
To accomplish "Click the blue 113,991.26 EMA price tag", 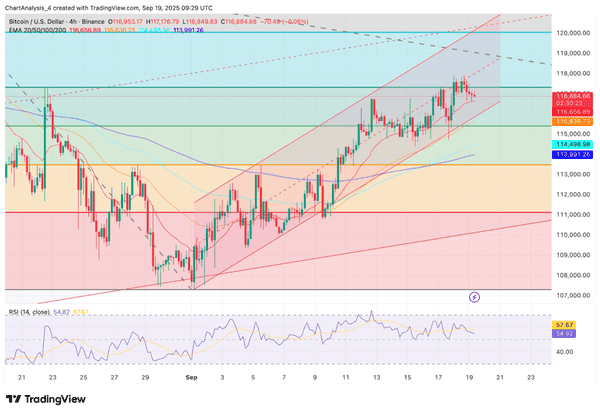I will click(574, 155).
